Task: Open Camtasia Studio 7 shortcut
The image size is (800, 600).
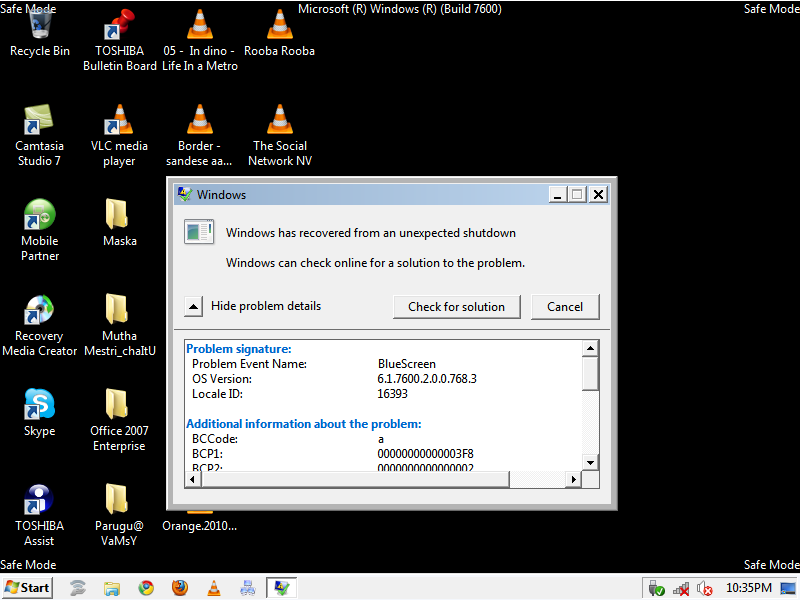Action: tap(39, 135)
